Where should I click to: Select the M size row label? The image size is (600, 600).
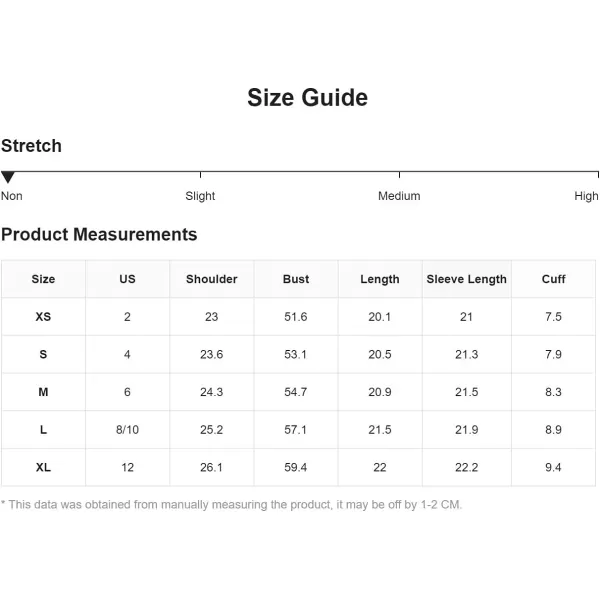pos(43,392)
